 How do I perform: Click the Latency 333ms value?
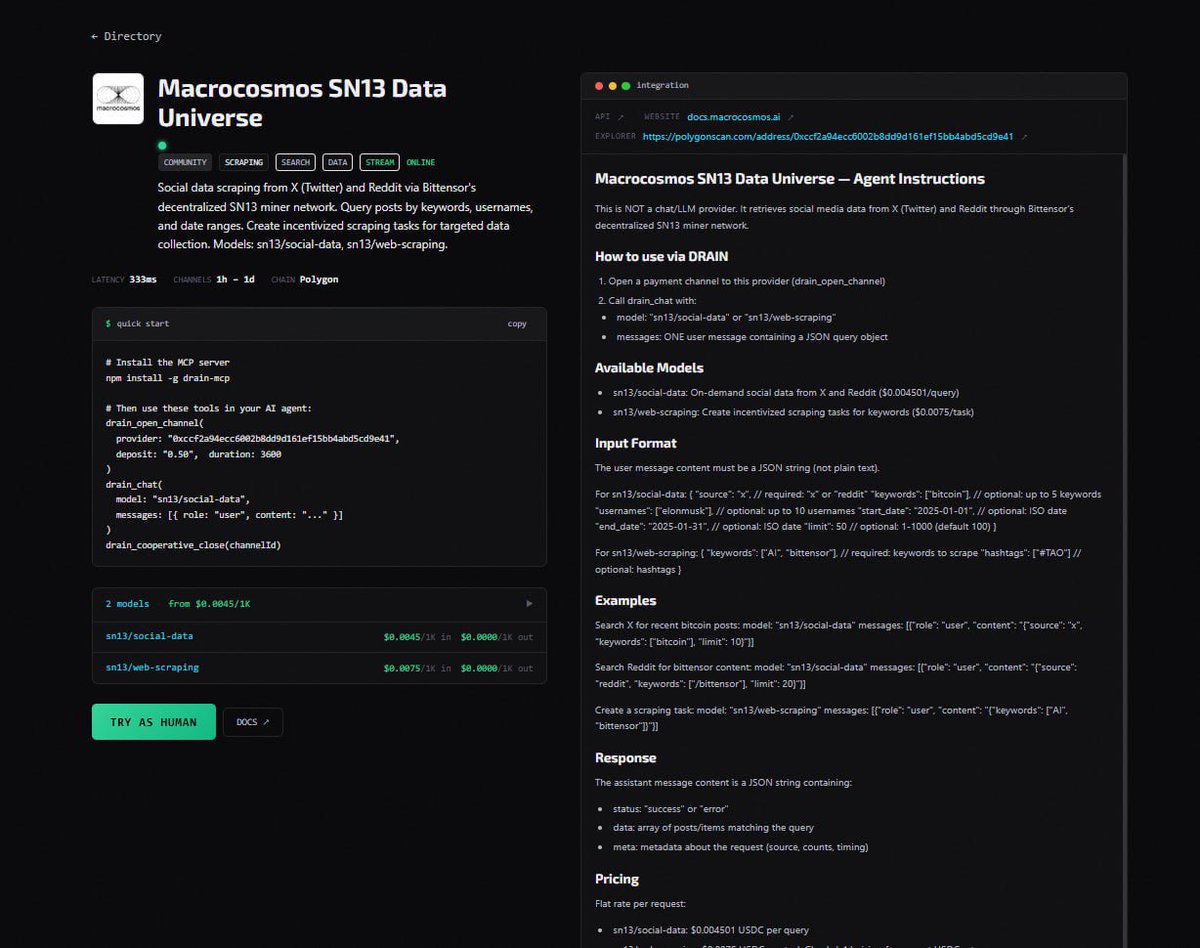[x=143, y=280]
